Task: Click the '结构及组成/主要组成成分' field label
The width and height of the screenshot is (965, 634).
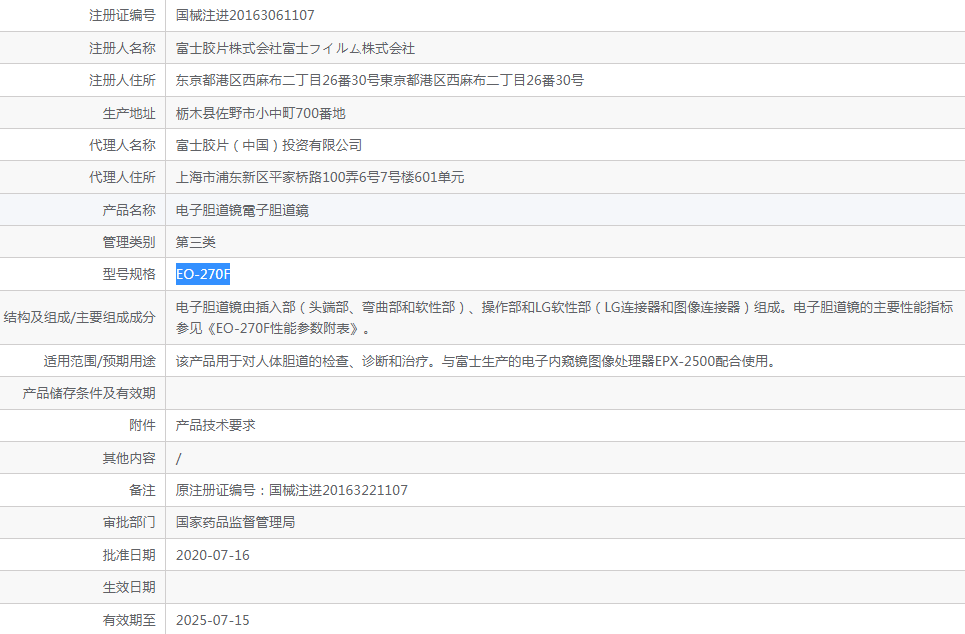Action: click(79, 318)
